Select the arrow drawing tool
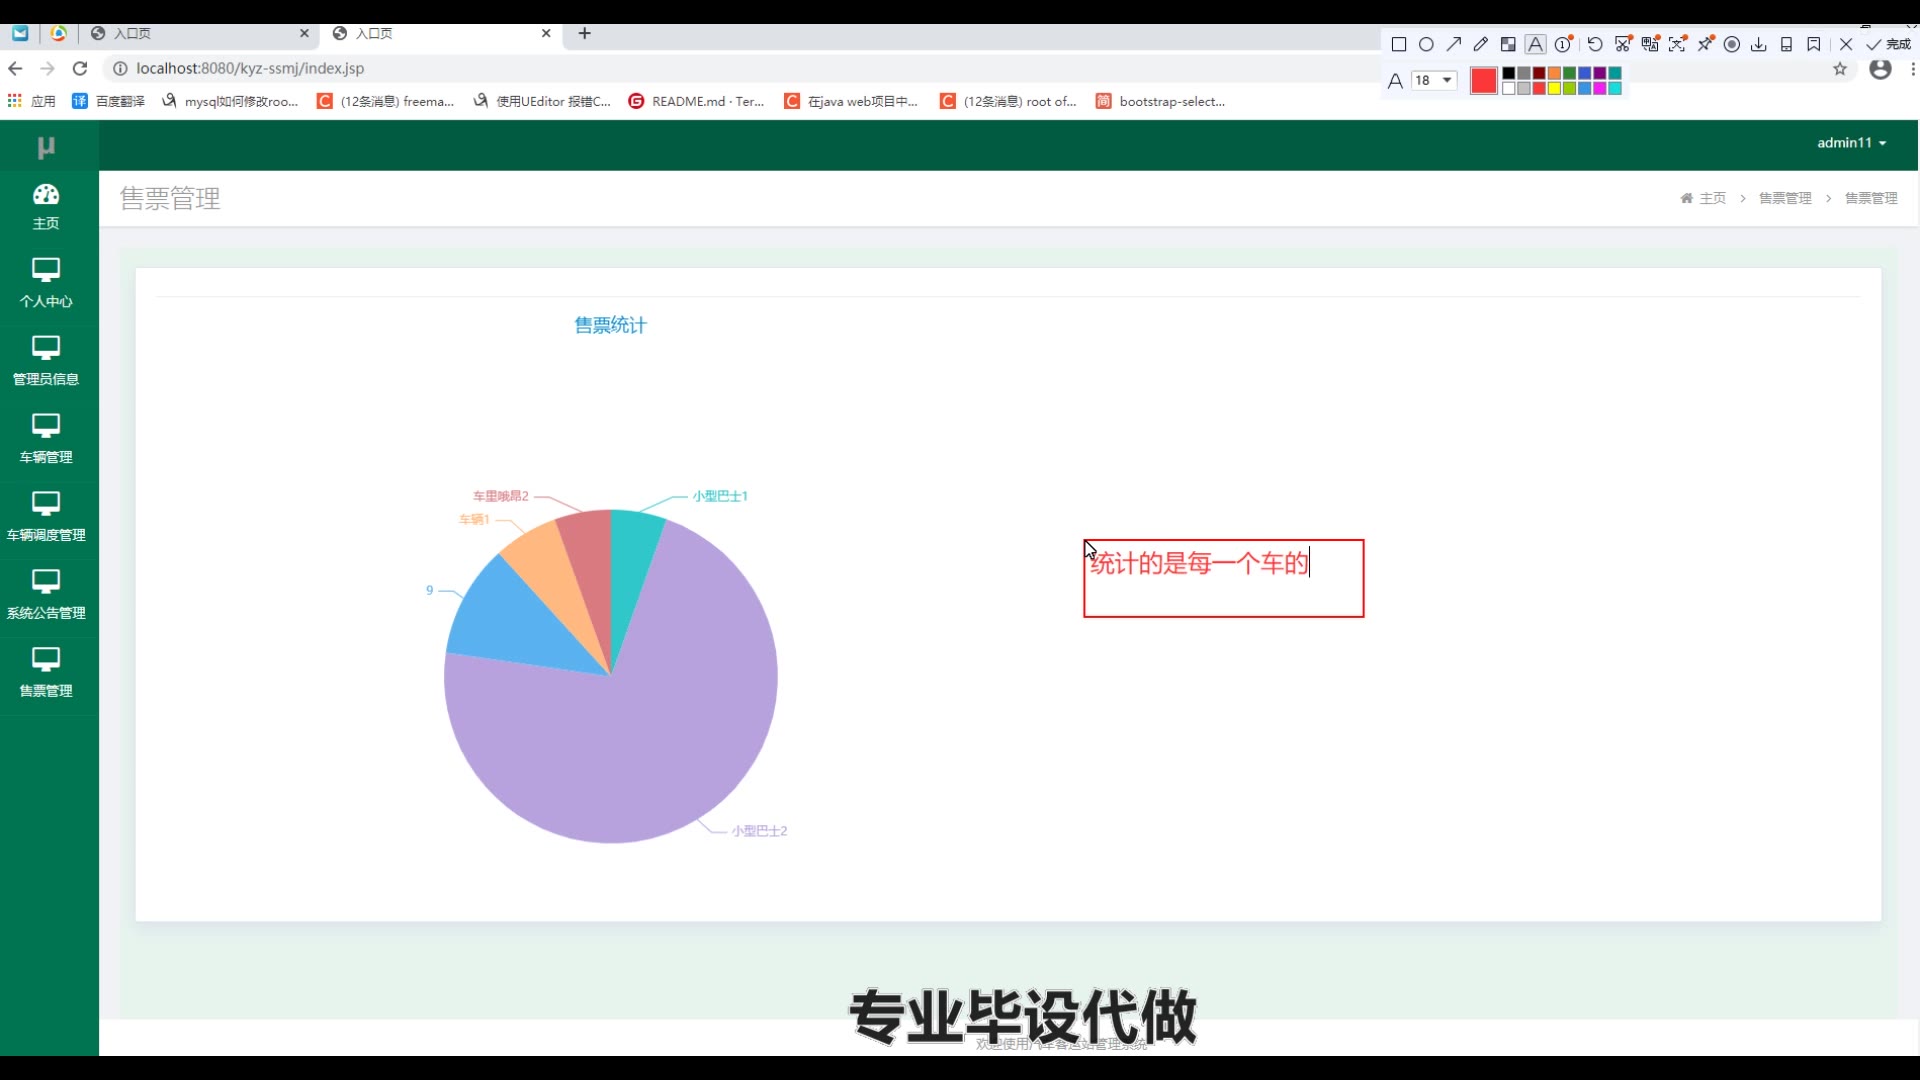Viewport: 1920px width, 1080px height. tap(1454, 44)
